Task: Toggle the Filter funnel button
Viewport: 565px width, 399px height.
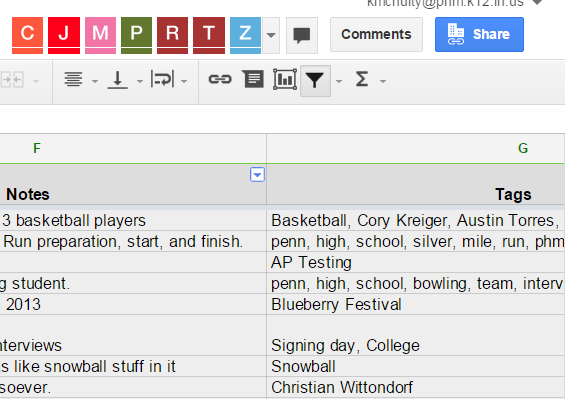Action: tap(315, 80)
